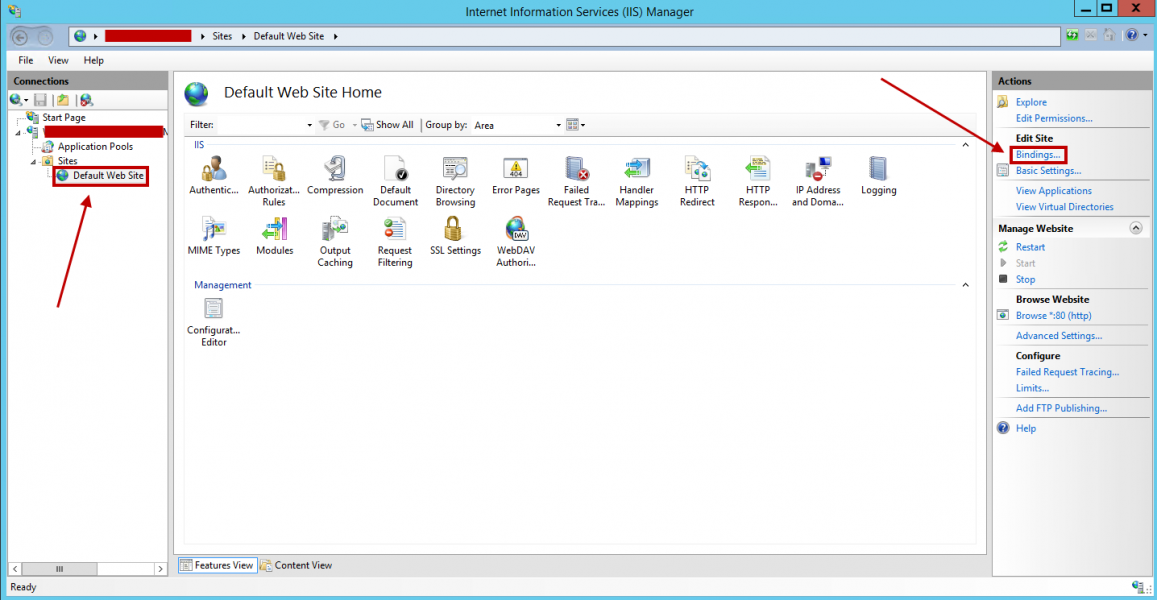Screen dimensions: 1157x600
Task: Click the back navigation arrow button
Action: [21, 36]
